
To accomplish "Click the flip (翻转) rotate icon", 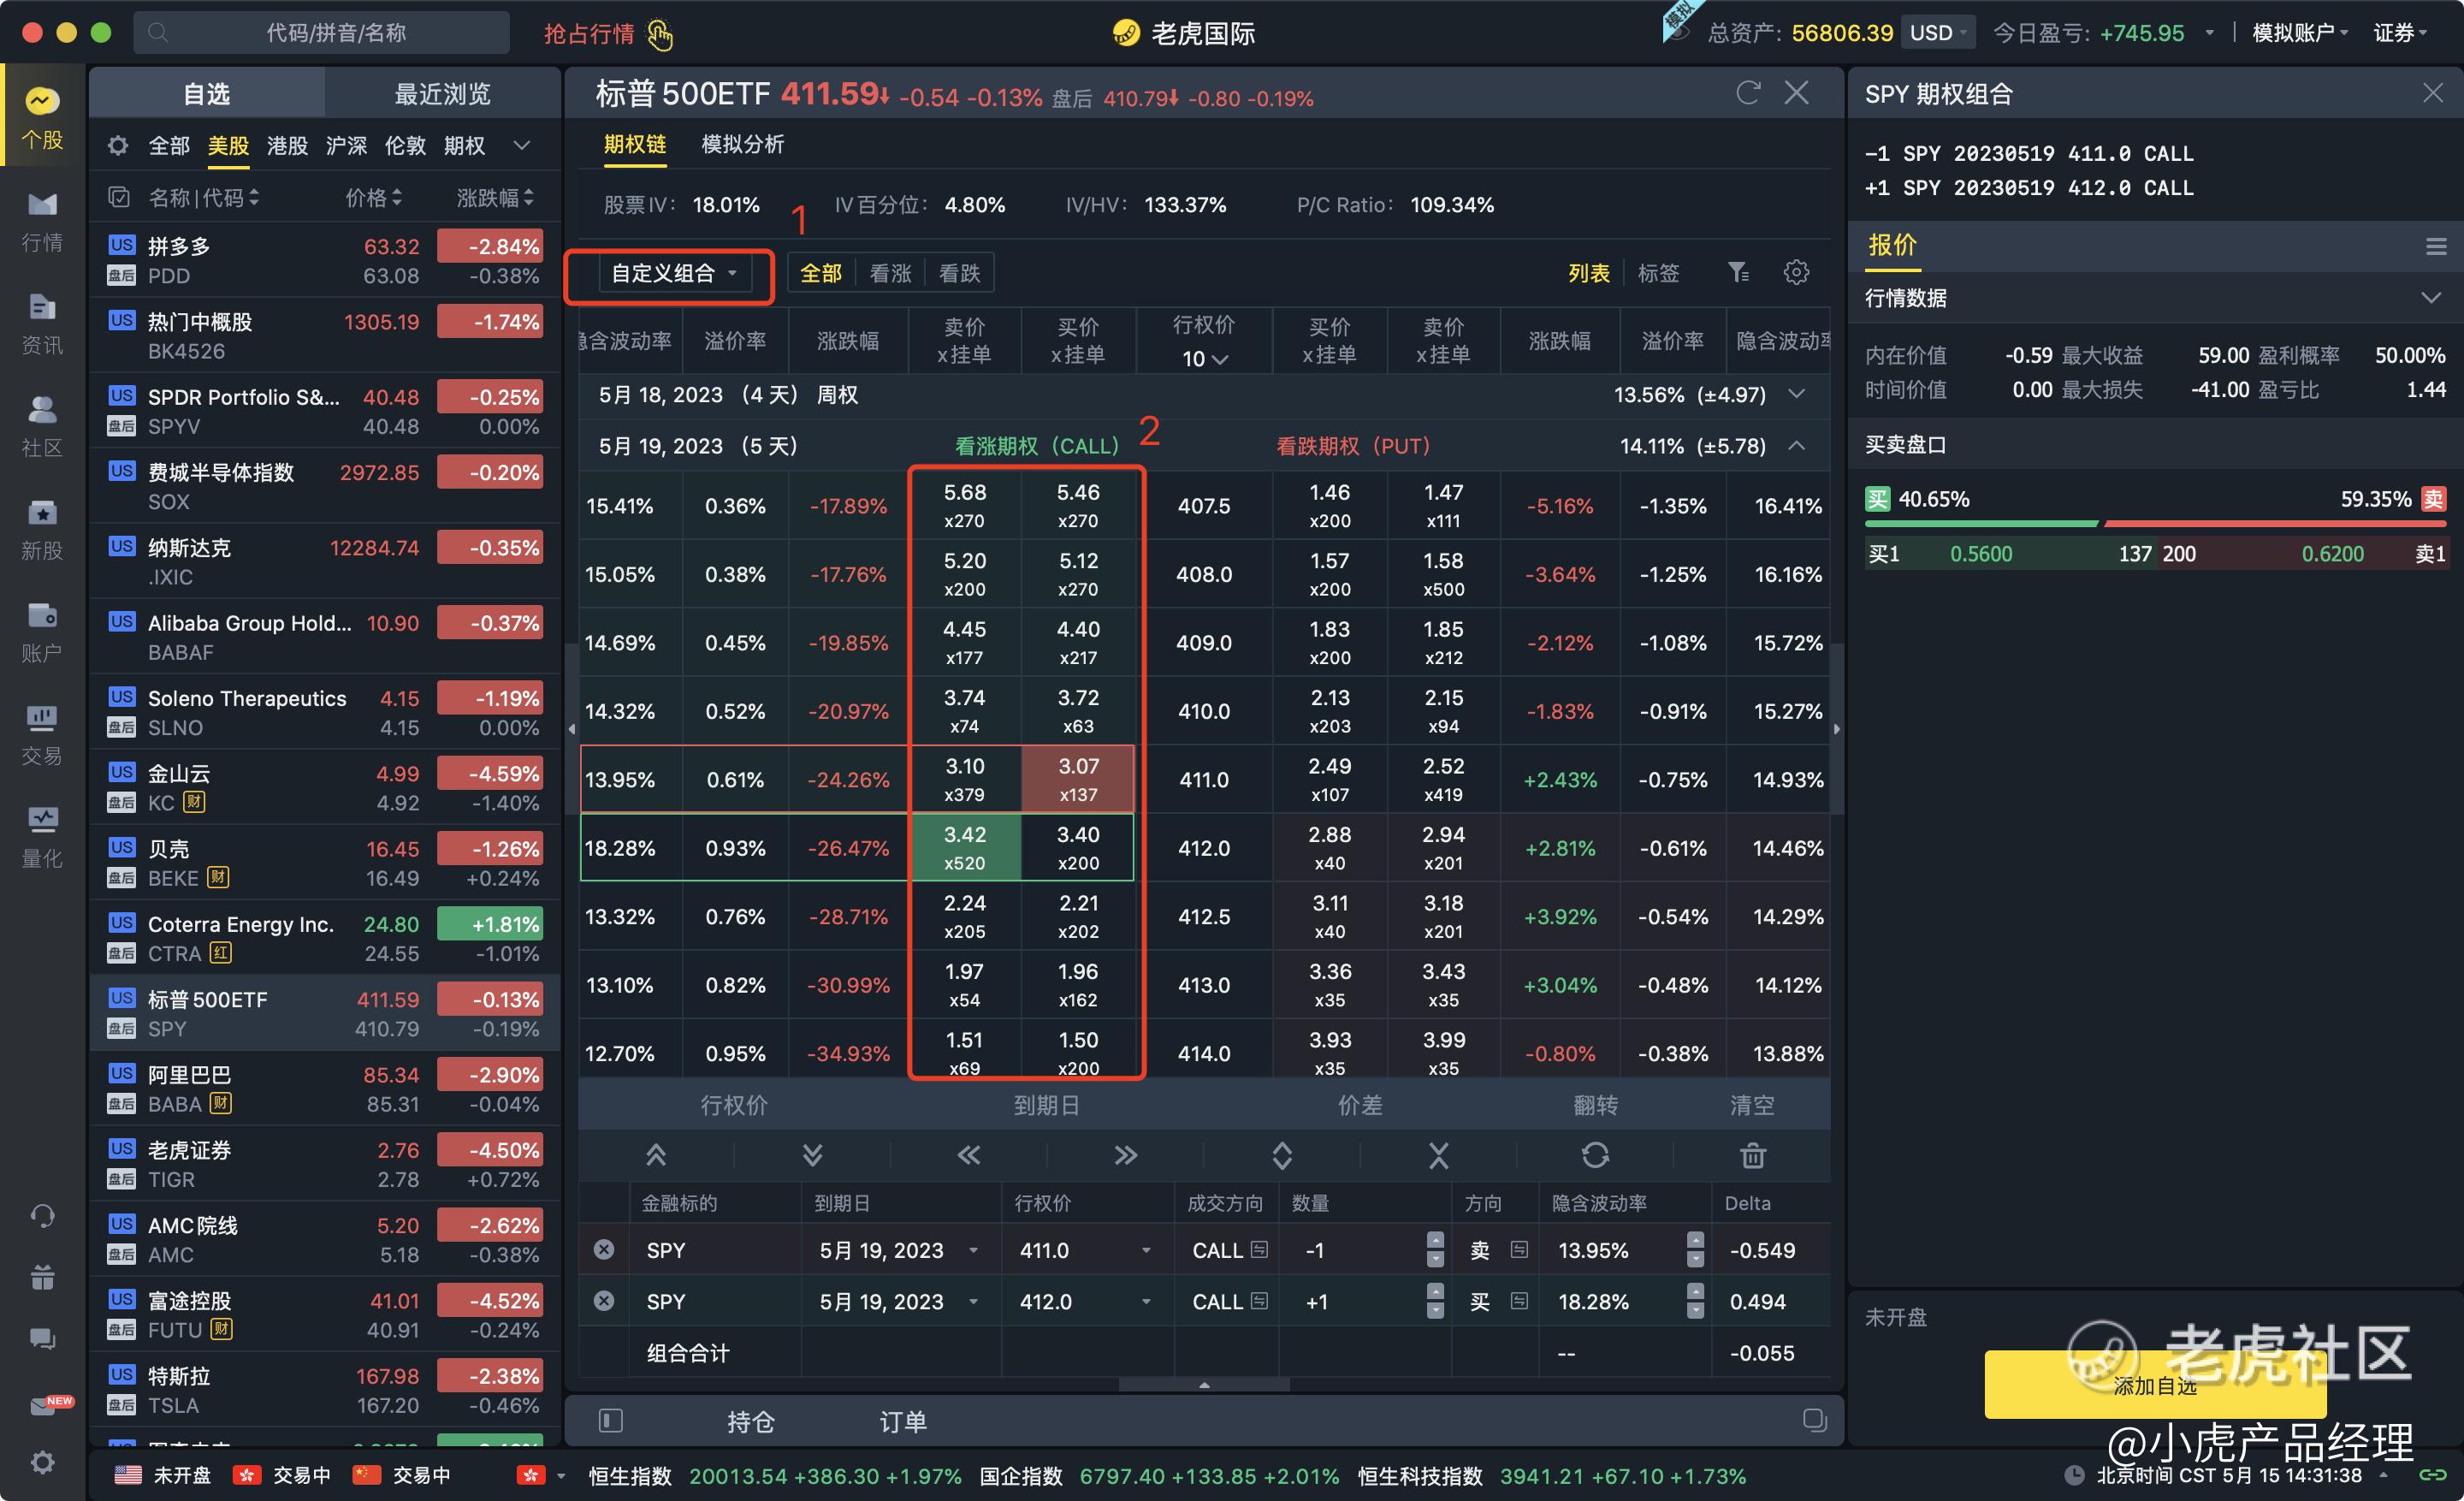I will click(x=1595, y=1156).
